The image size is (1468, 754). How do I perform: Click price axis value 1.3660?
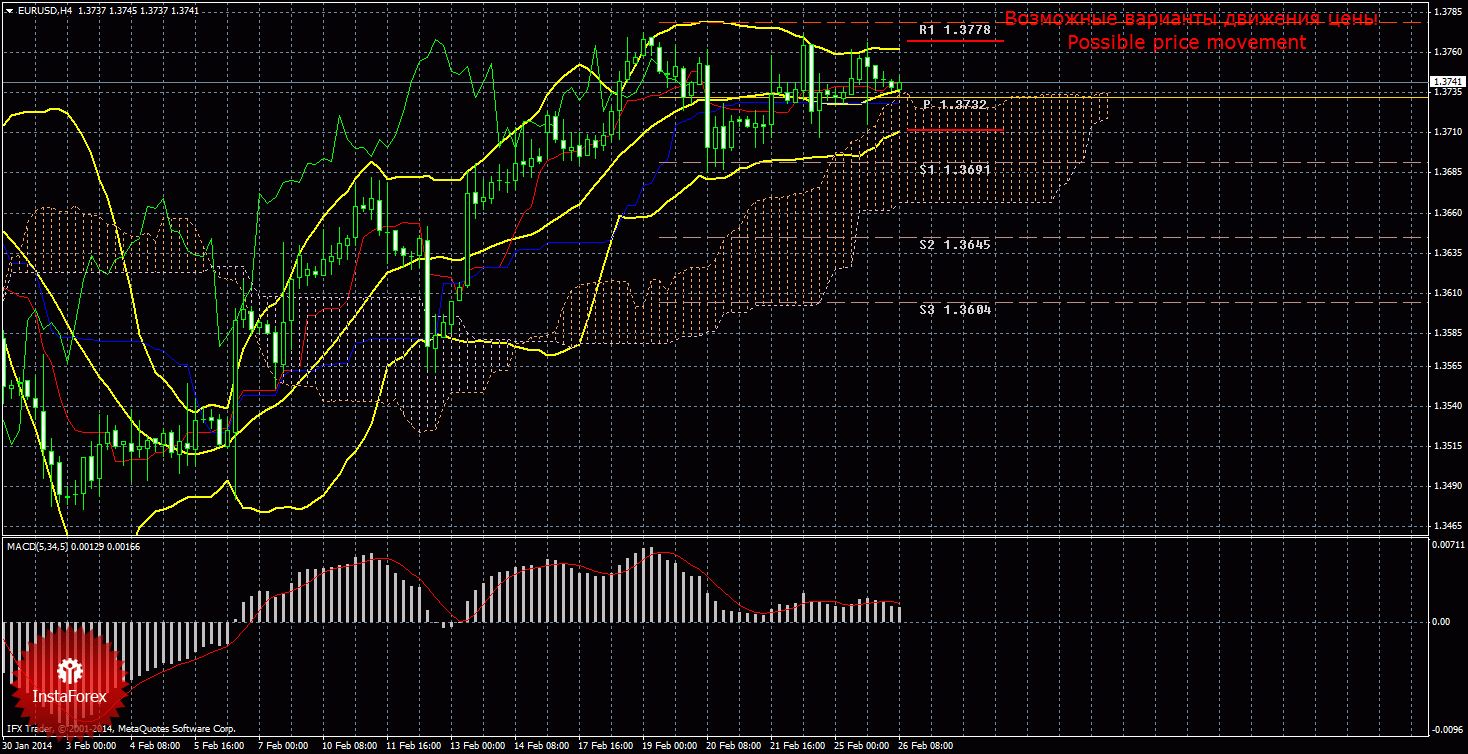coord(1449,212)
